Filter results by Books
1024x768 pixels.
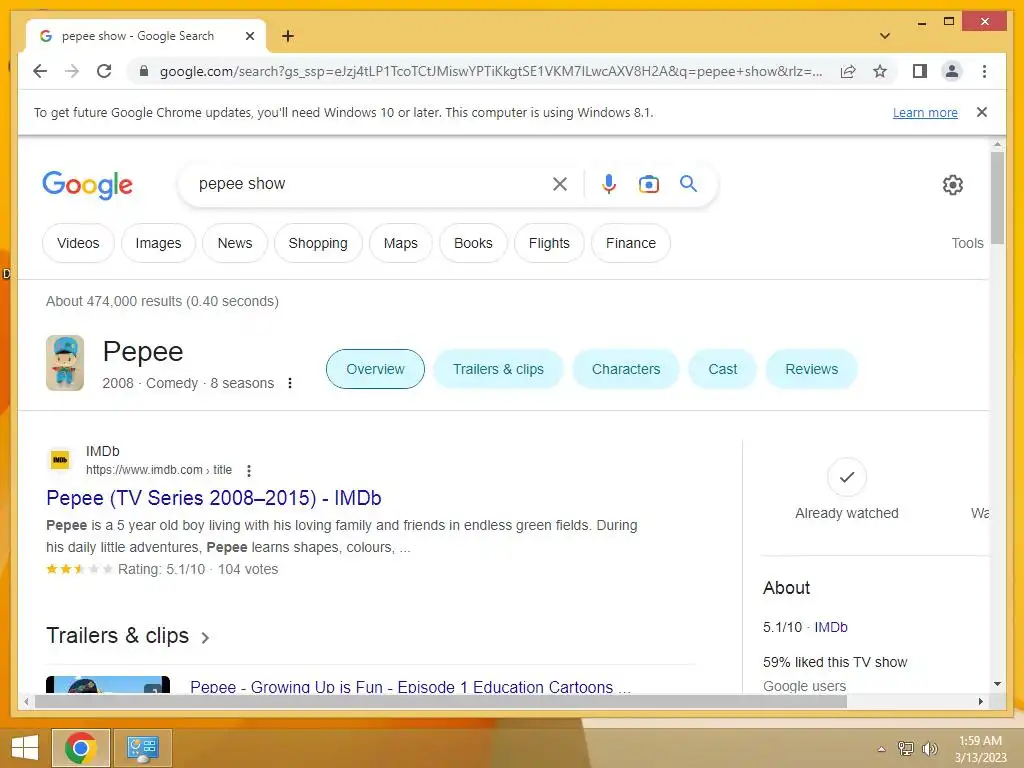[x=473, y=243]
